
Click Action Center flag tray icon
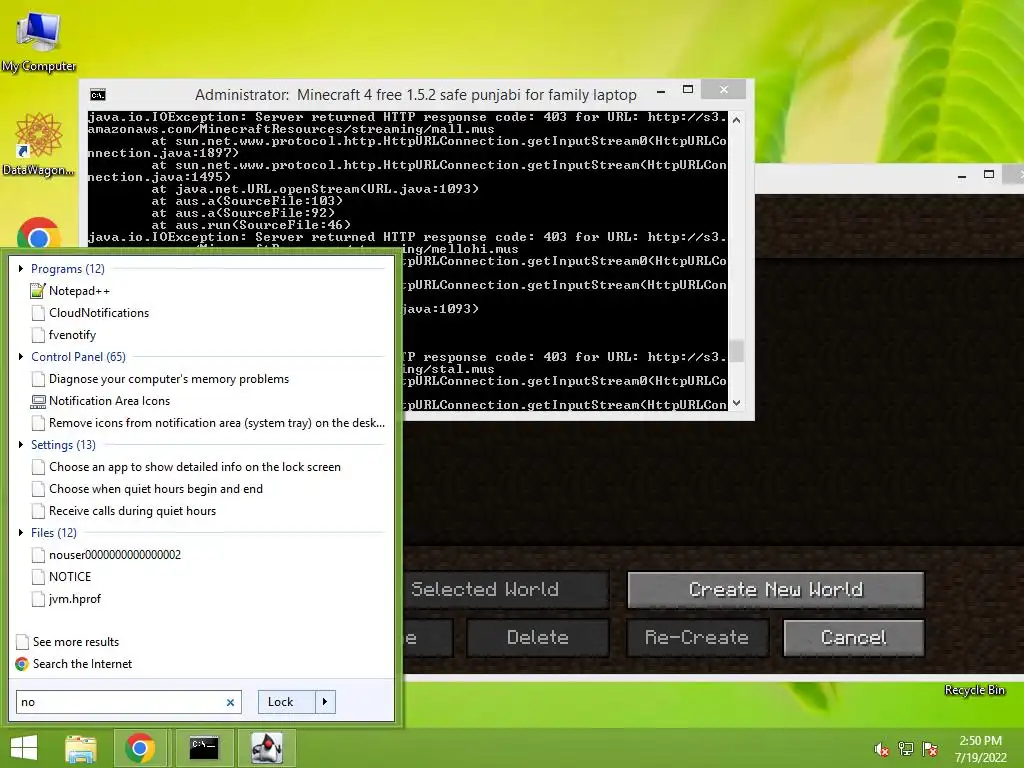tap(930, 749)
